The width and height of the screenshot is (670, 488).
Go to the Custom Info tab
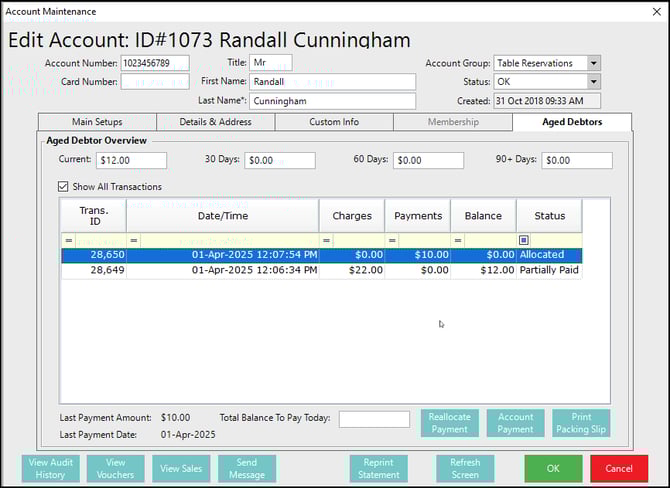point(333,122)
